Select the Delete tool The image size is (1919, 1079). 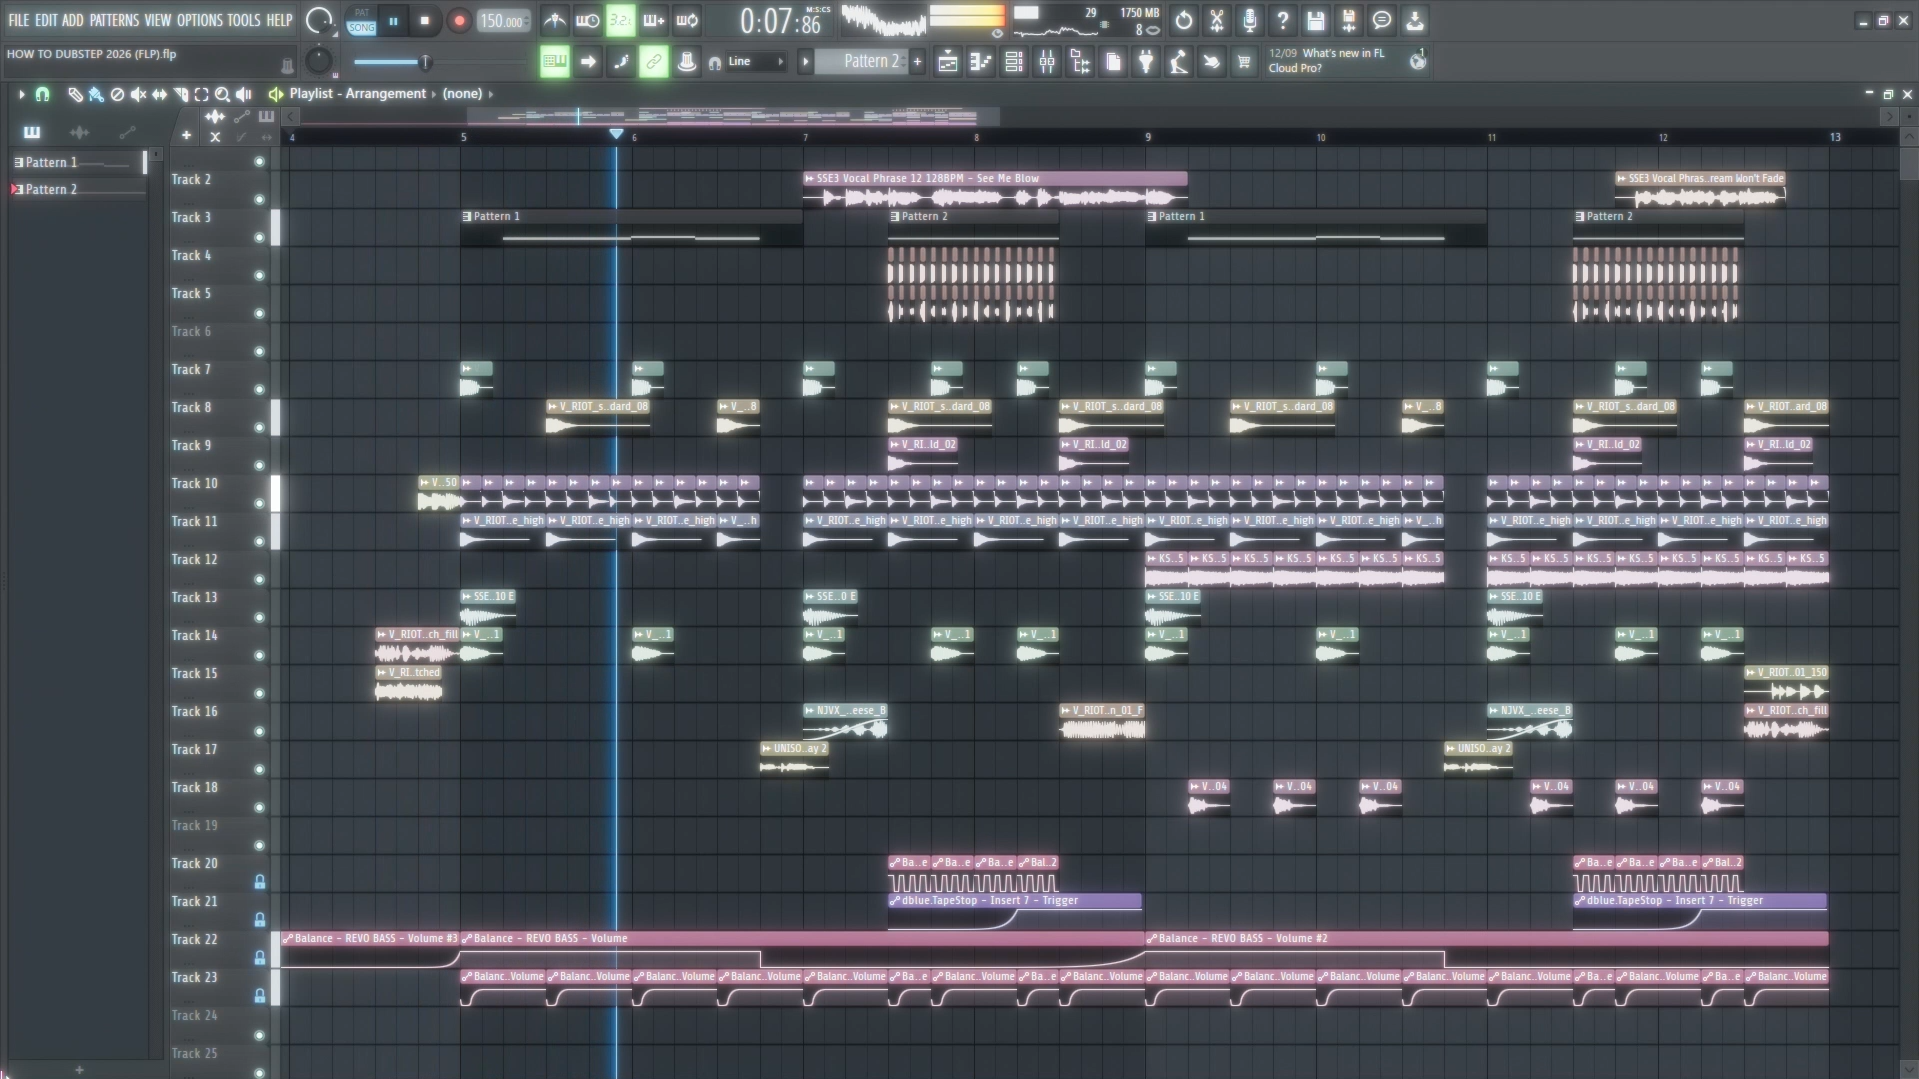click(x=117, y=94)
